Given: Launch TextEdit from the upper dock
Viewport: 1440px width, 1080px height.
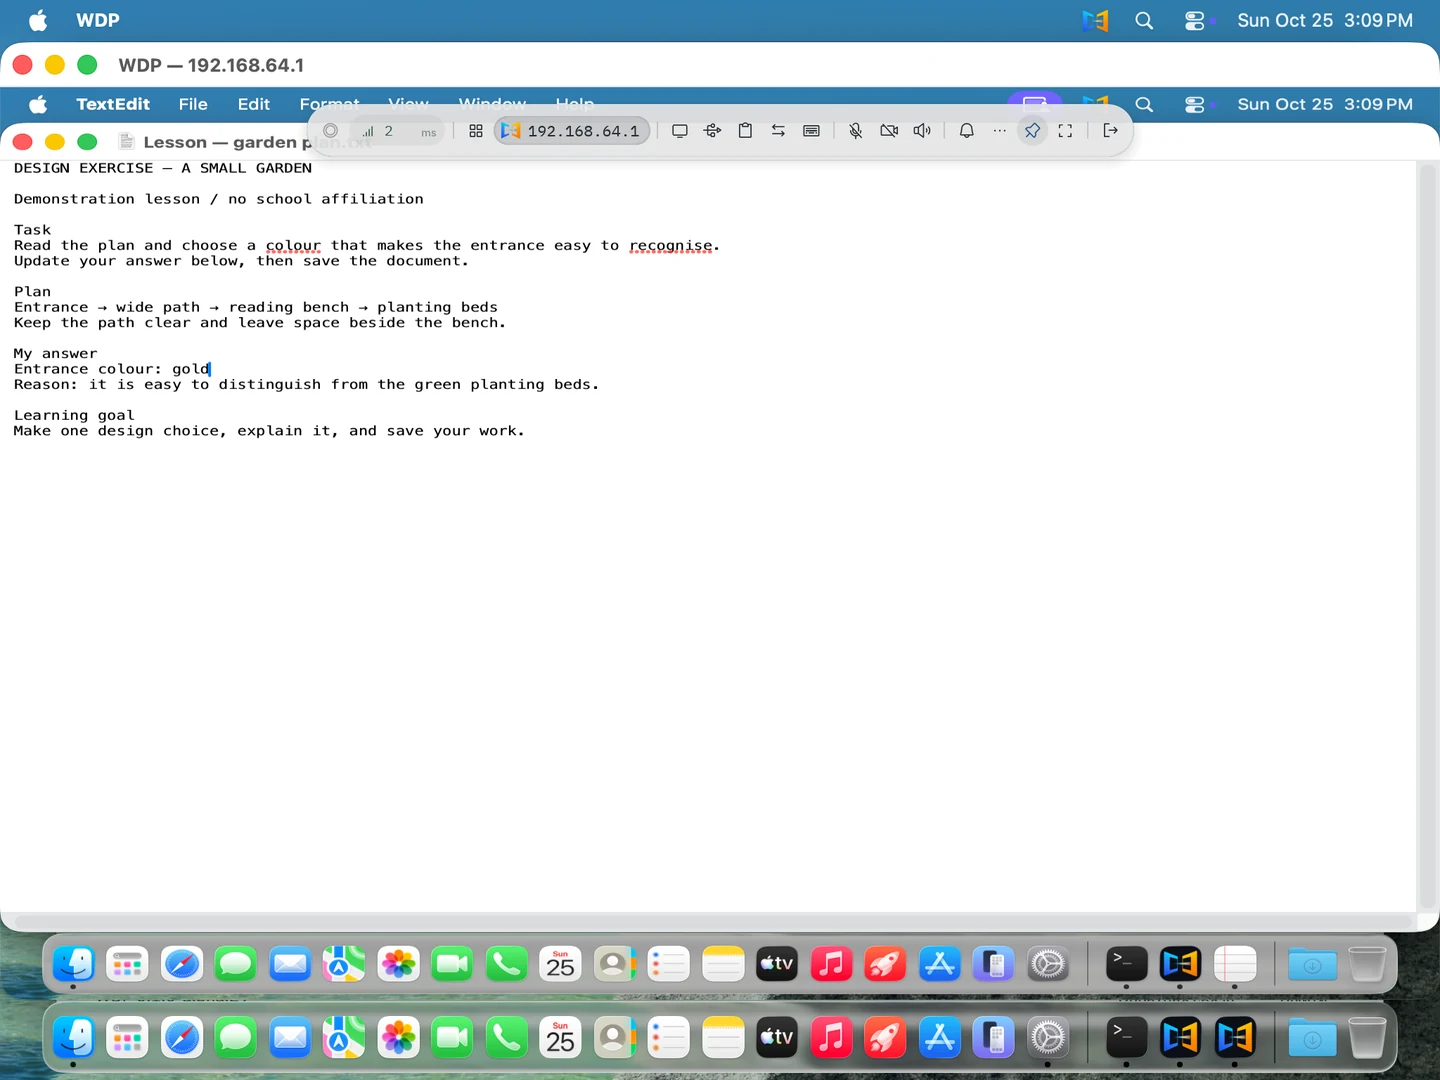Looking at the screenshot, I should click(x=1235, y=964).
